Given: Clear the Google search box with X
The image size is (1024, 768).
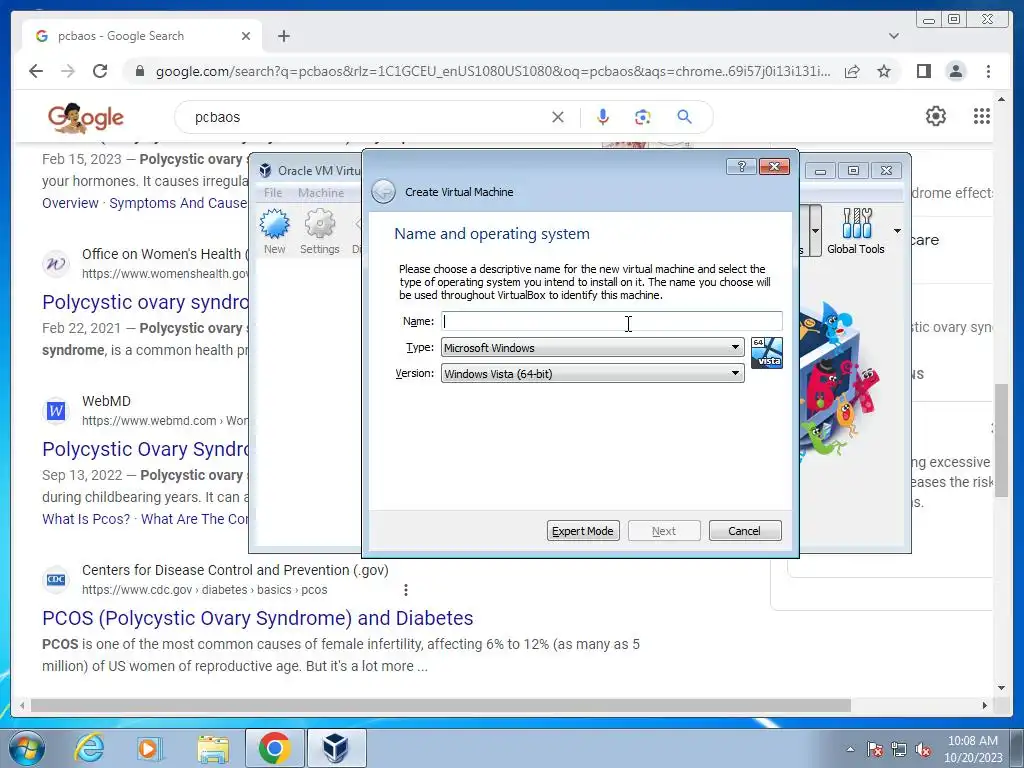Looking at the screenshot, I should [x=558, y=117].
